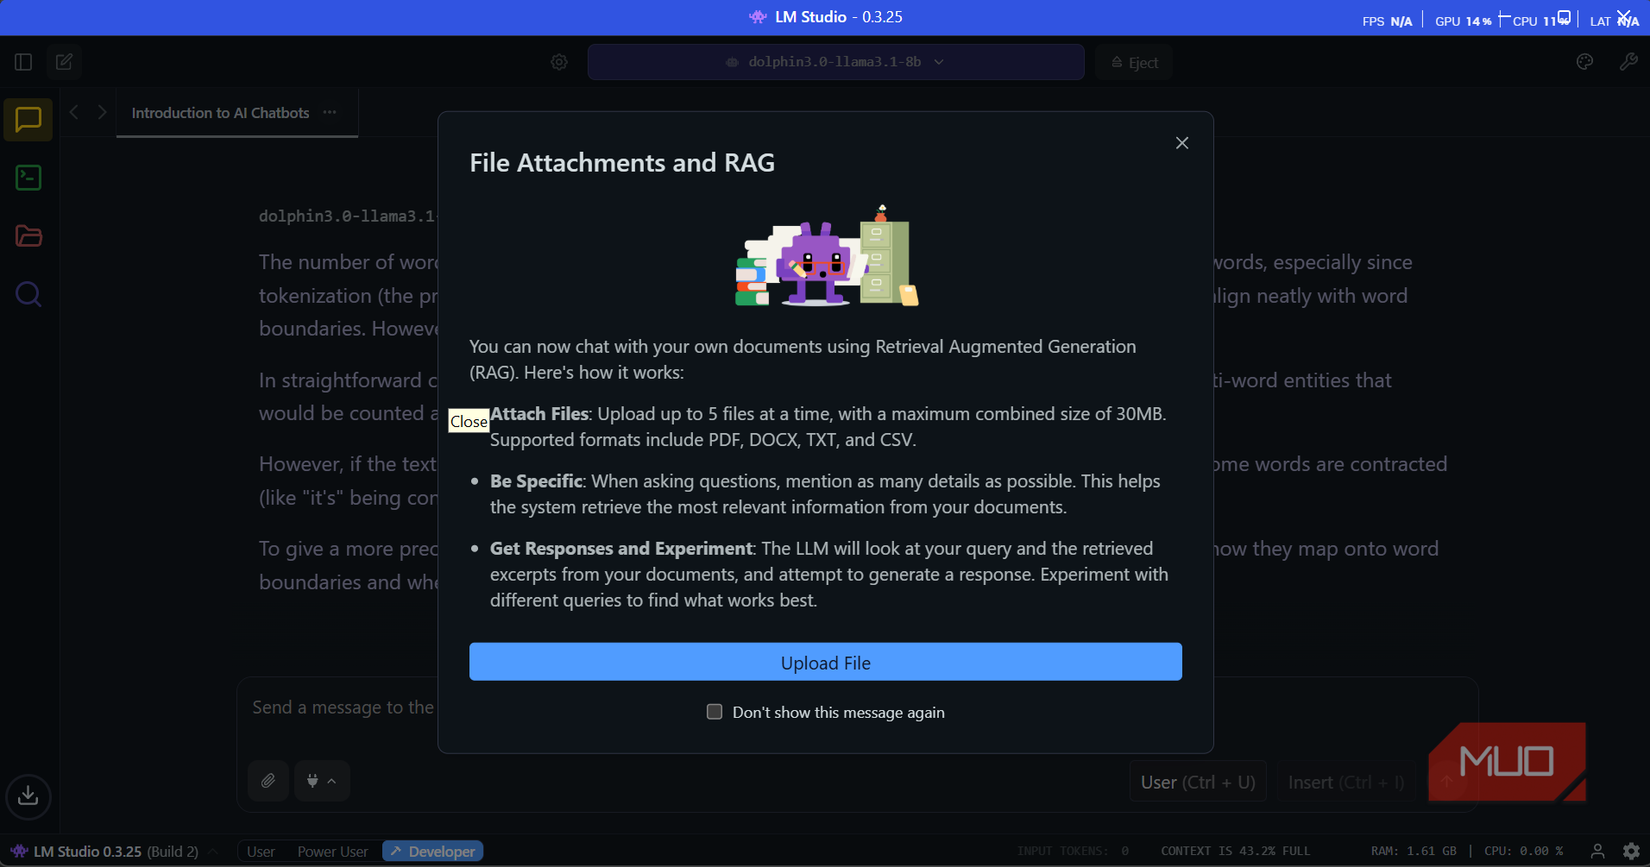Viewport: 1650px width, 867px height.
Task: Open Downloads icon at sidebar bottom
Action: click(28, 796)
